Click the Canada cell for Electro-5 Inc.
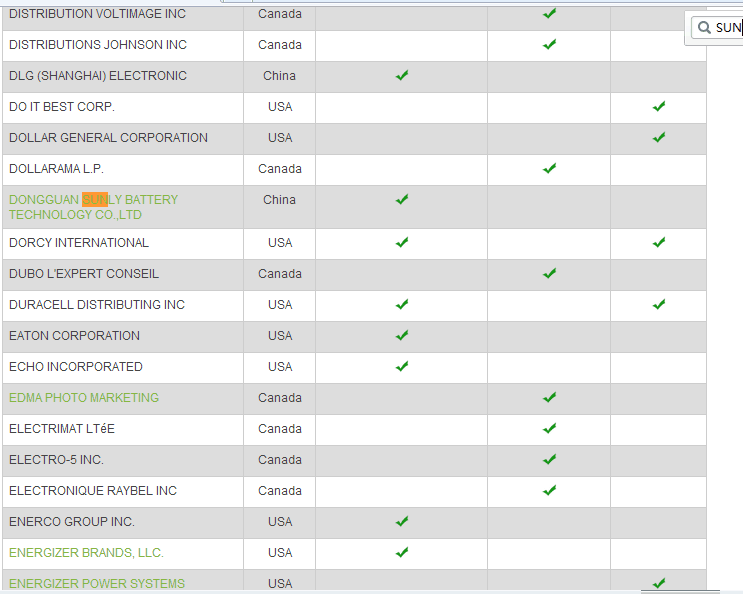Image resolution: width=743 pixels, height=594 pixels. (x=280, y=460)
